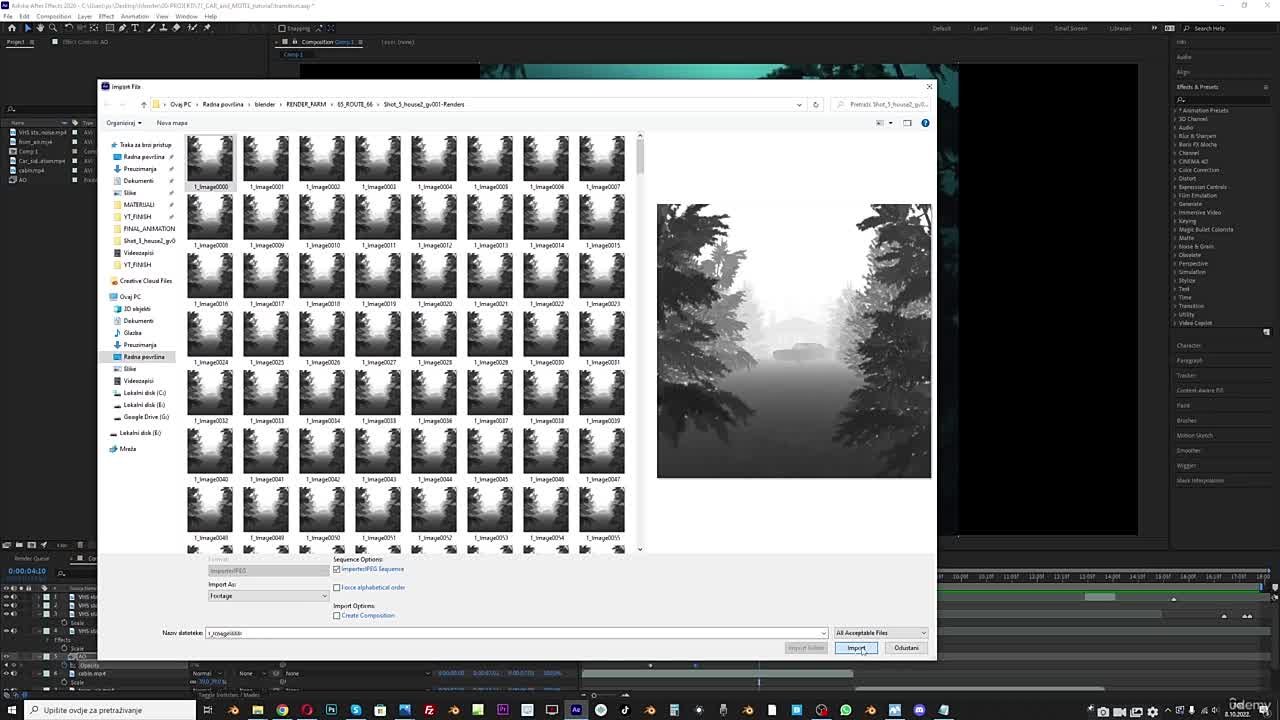Select the Puppet Pin tool in After Effects
Screen dimensions: 1280x720
pos(206,28)
